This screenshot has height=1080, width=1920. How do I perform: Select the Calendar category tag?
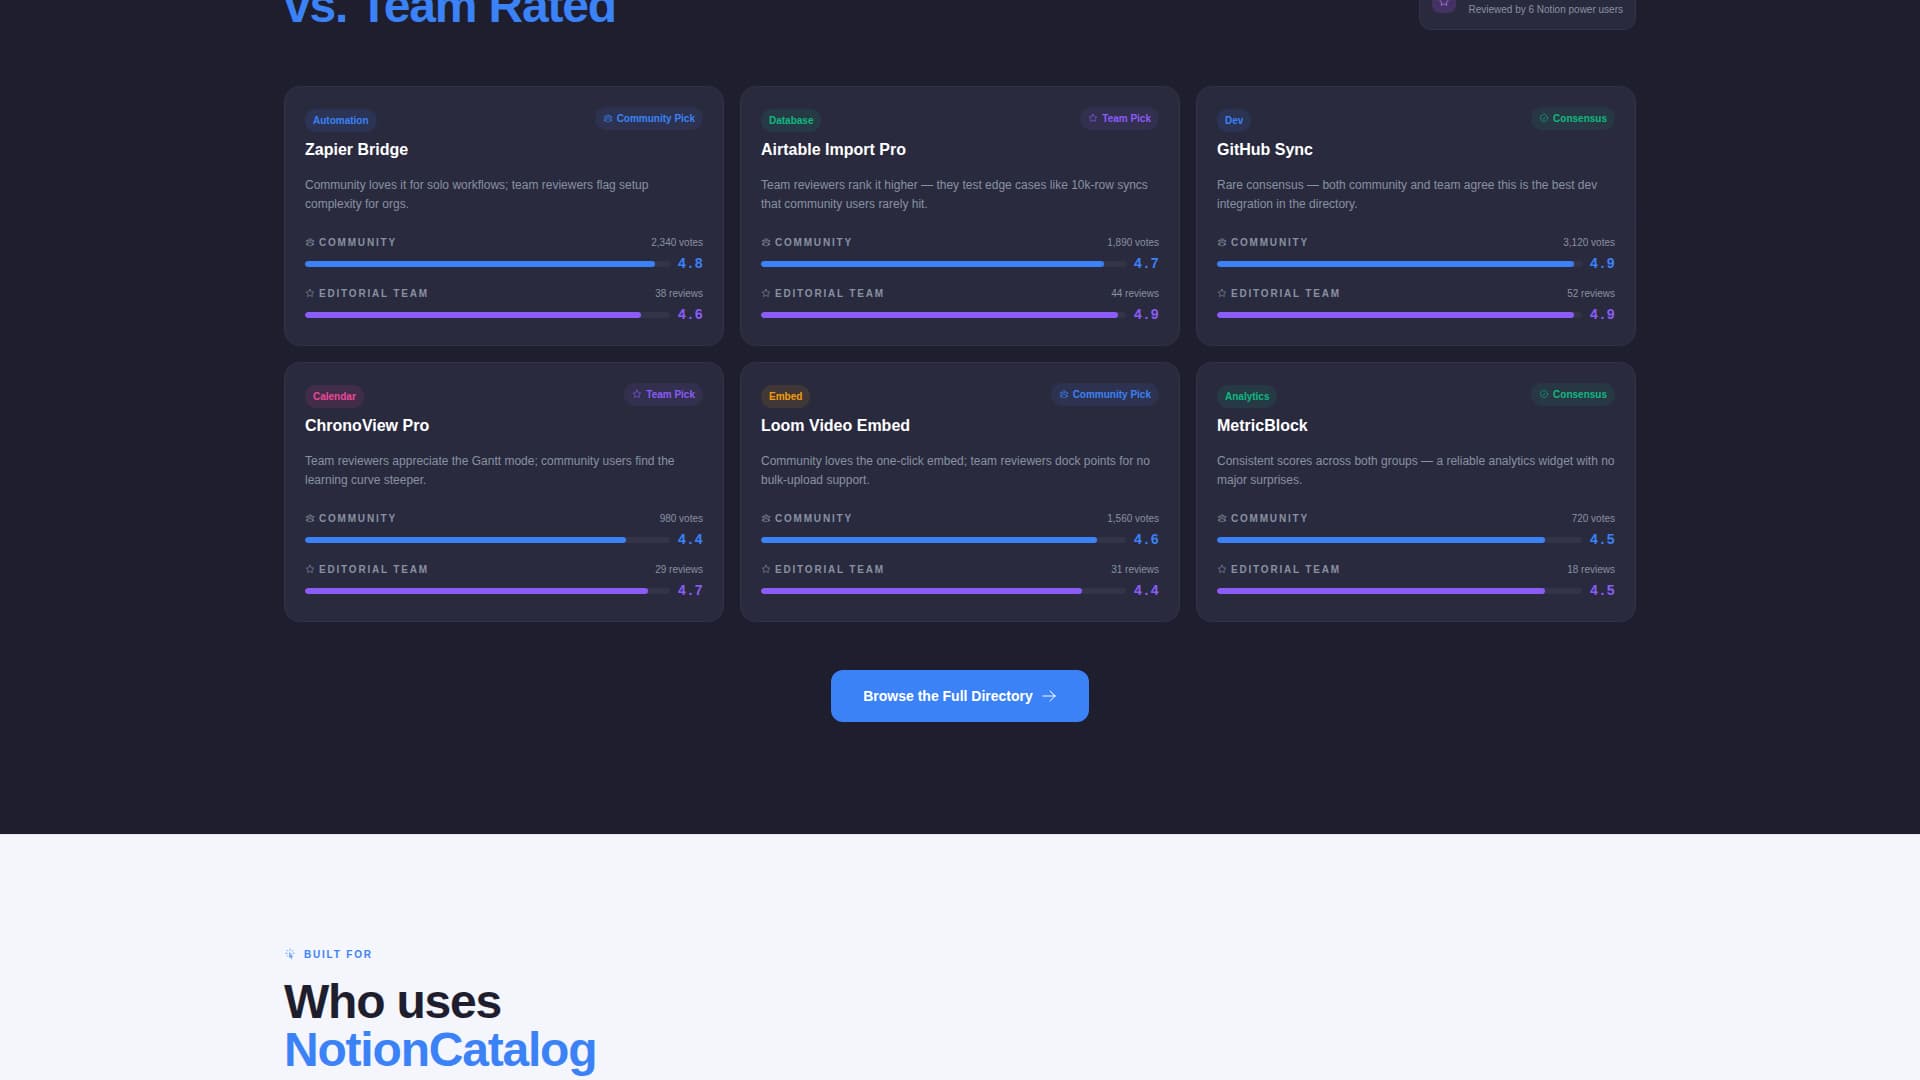tap(334, 396)
